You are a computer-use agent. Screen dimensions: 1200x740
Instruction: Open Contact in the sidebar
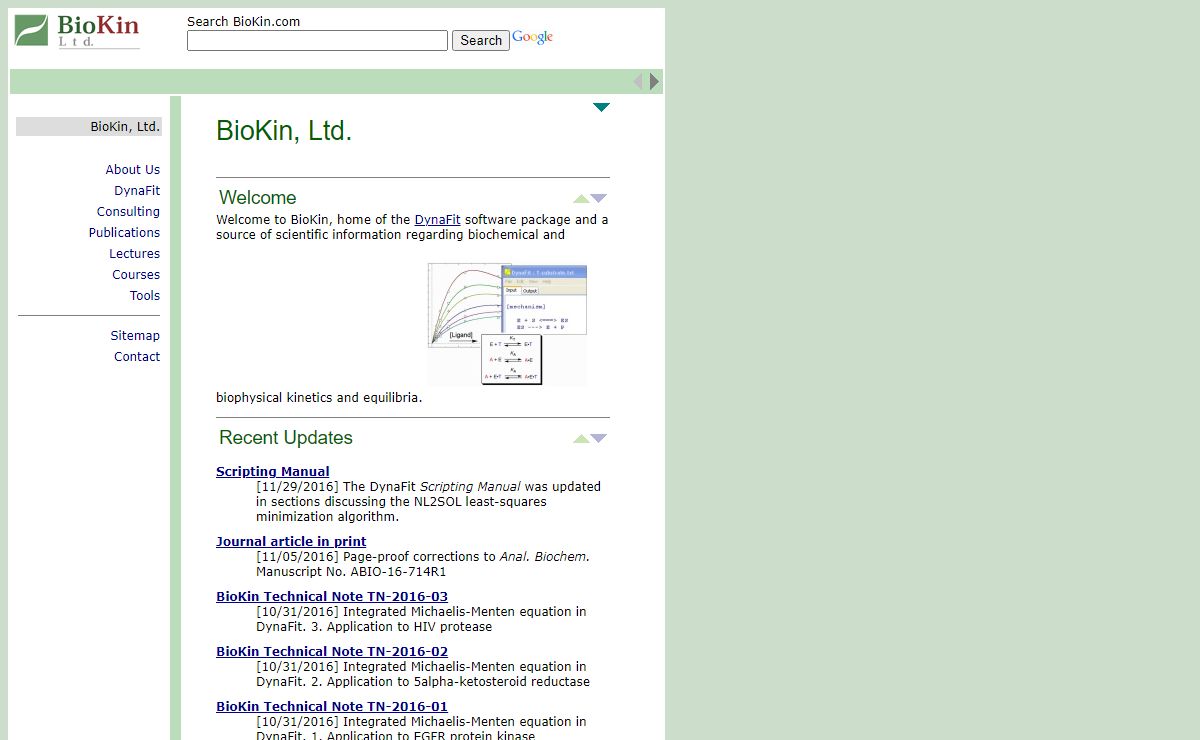(x=137, y=357)
